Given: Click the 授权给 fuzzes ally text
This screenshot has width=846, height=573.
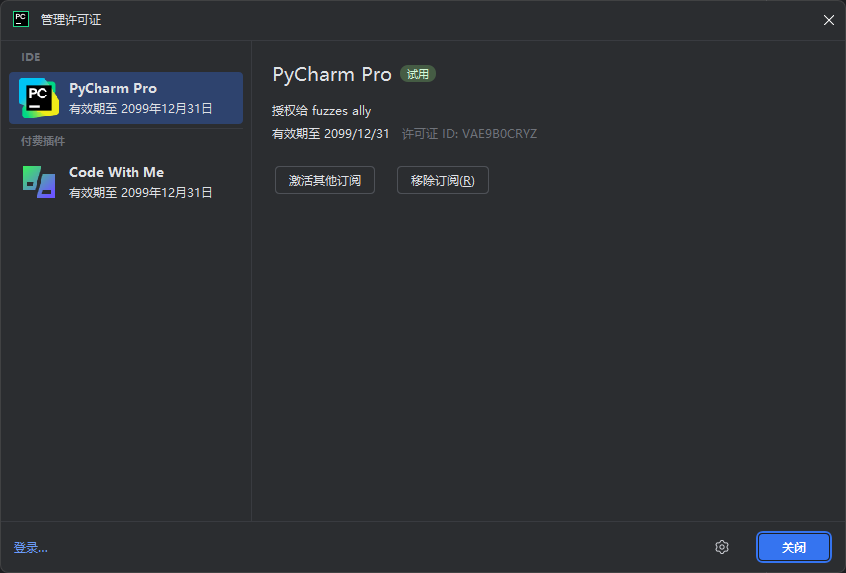Looking at the screenshot, I should click(322, 111).
